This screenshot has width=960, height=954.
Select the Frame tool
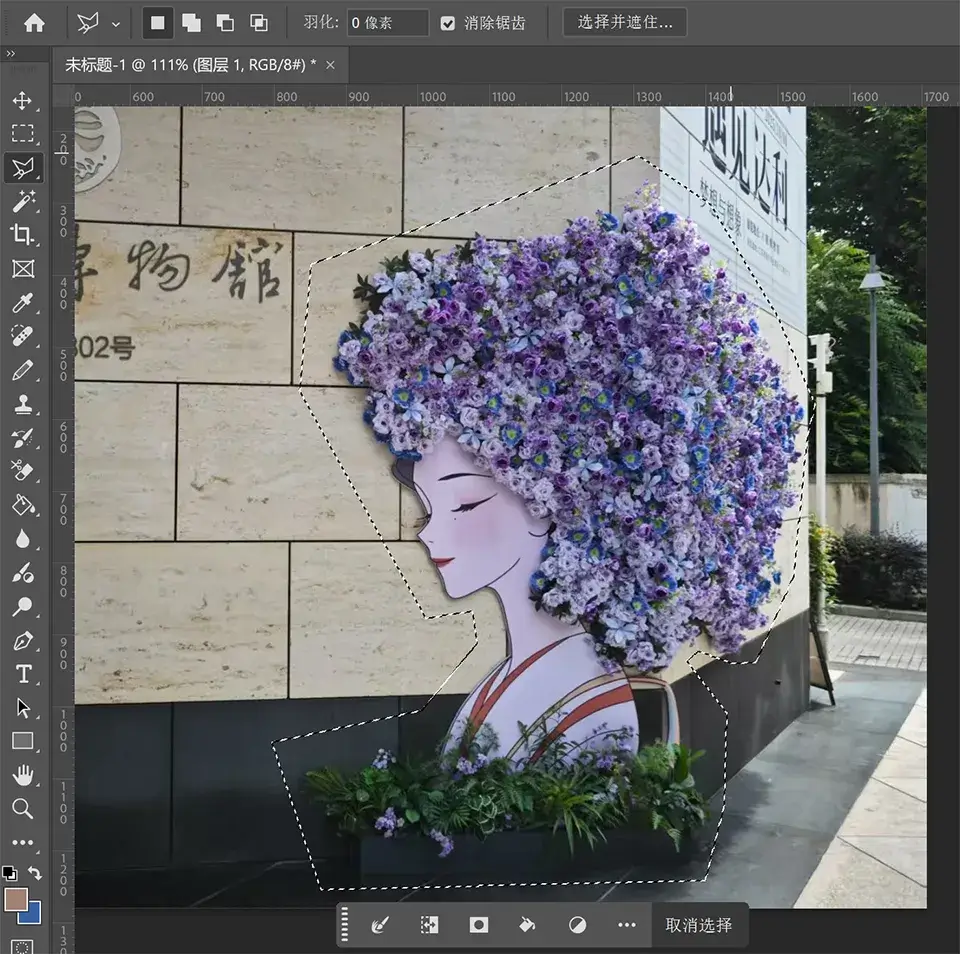point(23,269)
